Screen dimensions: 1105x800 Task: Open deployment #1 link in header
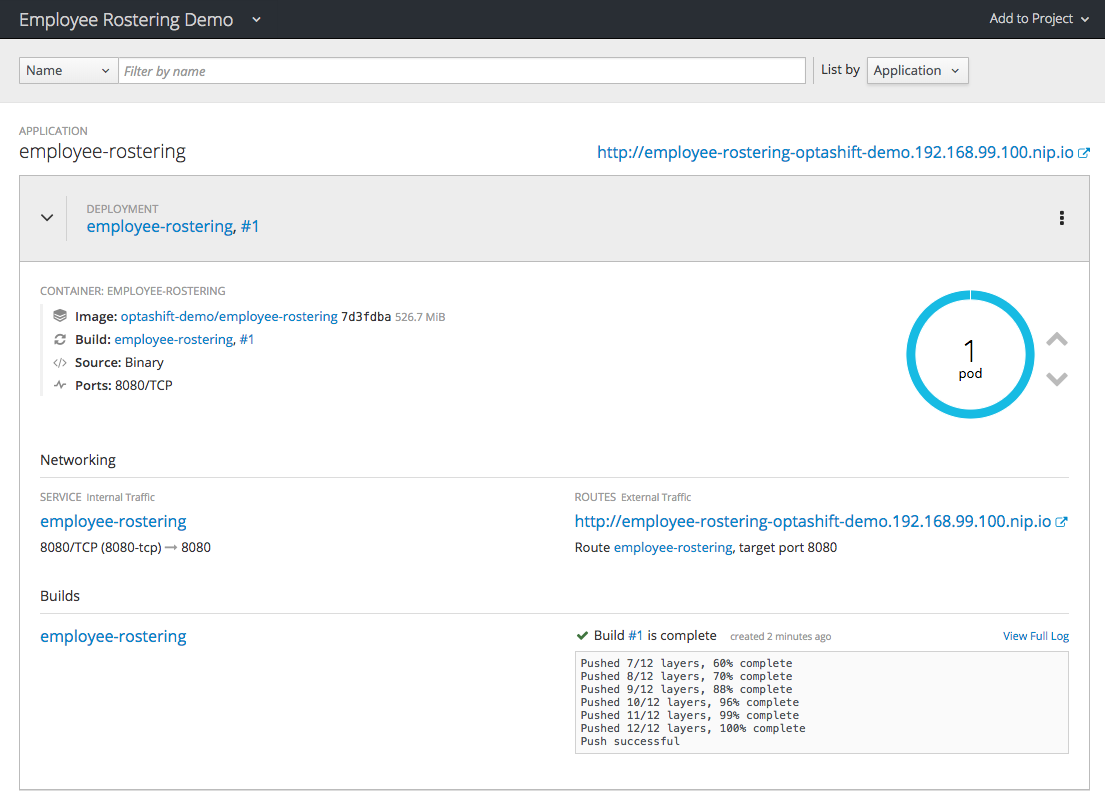250,226
